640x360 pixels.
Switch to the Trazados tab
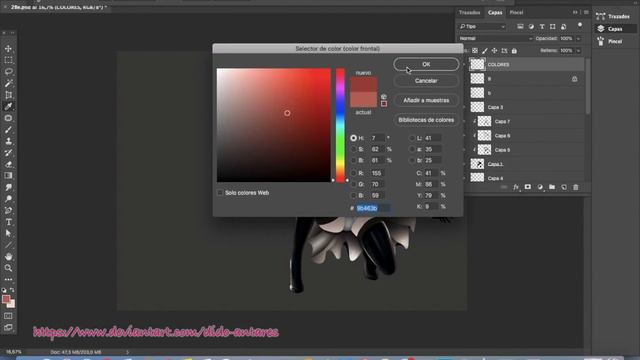[x=469, y=13]
